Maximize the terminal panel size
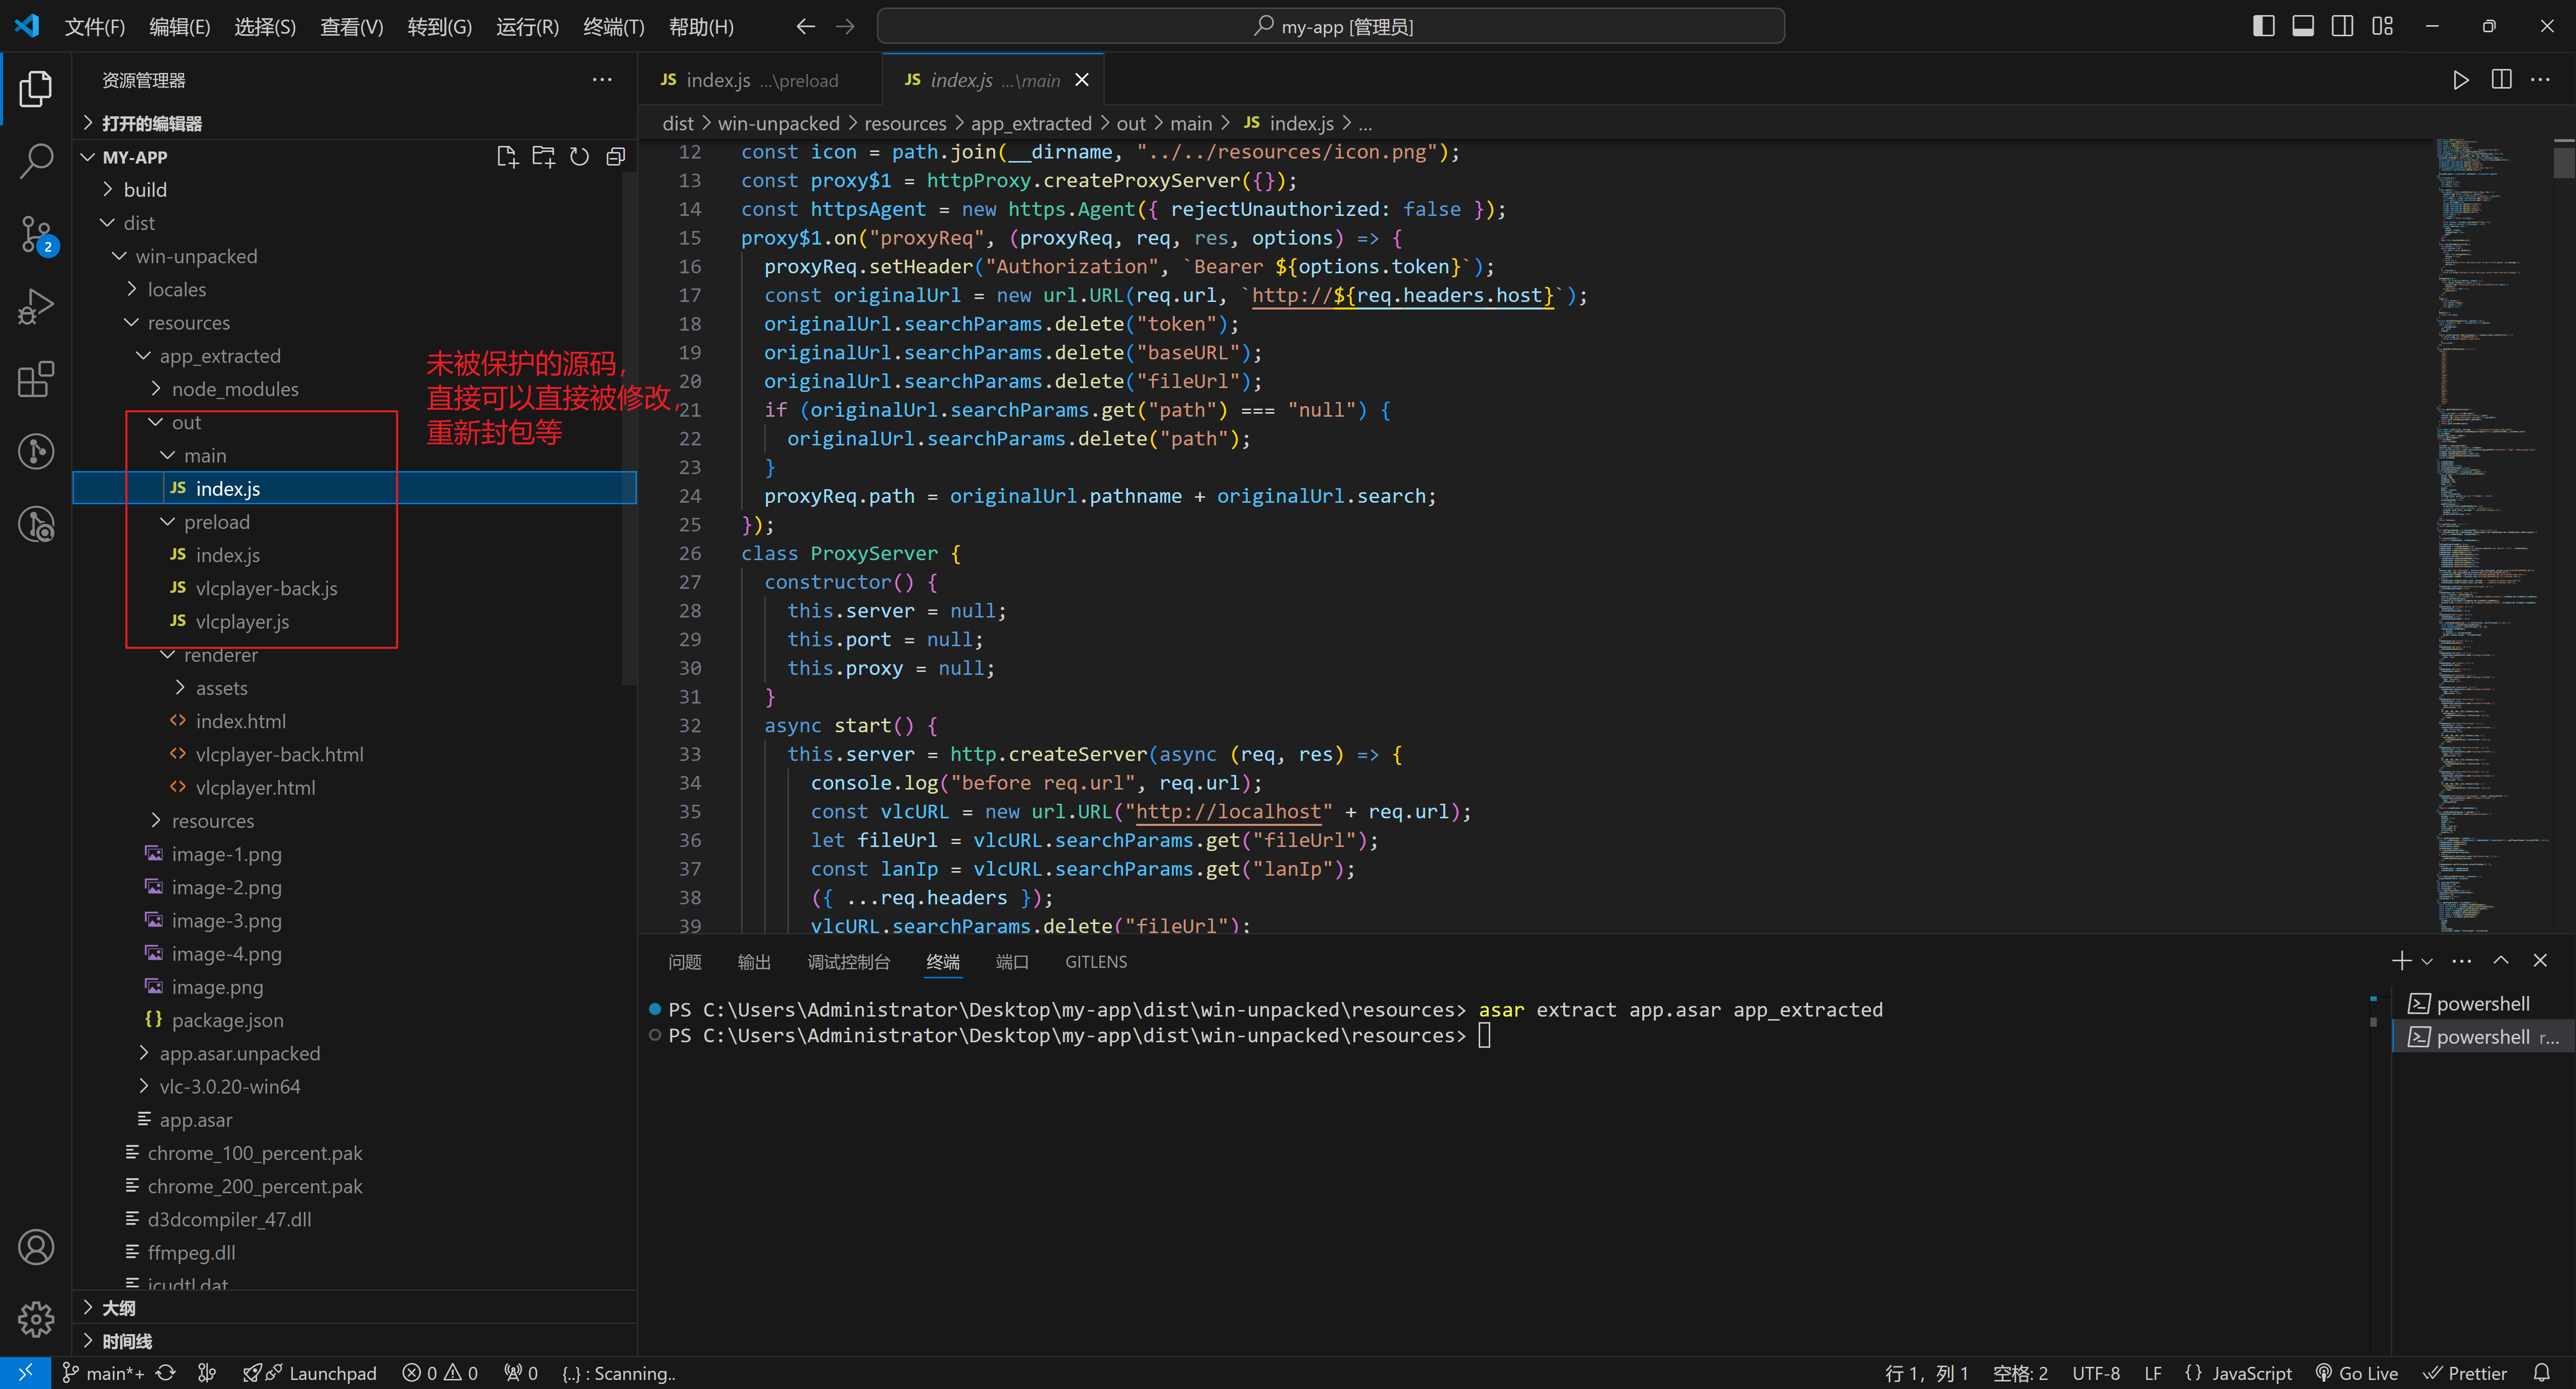Image resolution: width=2576 pixels, height=1389 pixels. (2501, 961)
